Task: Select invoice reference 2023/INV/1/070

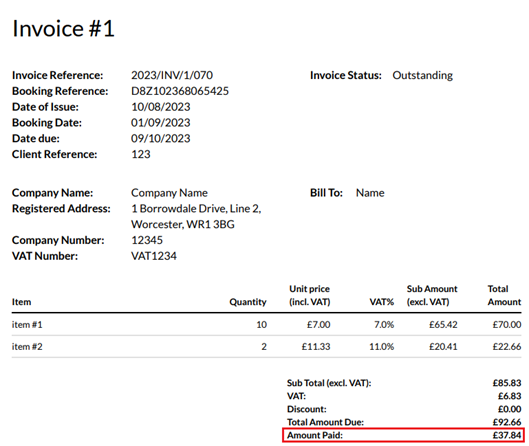Action: pos(172,75)
